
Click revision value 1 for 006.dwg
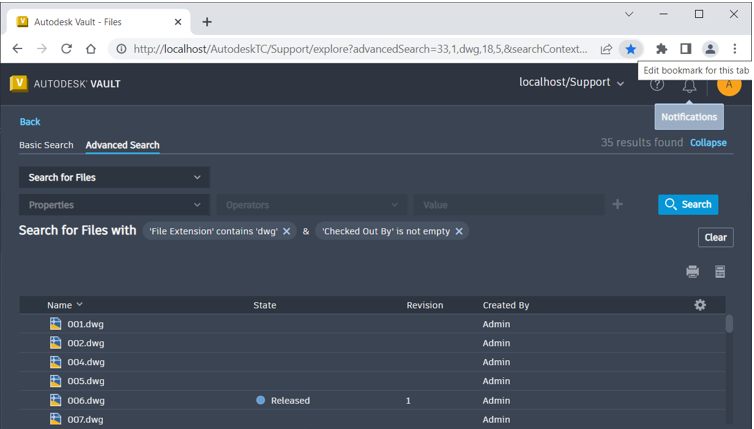click(x=408, y=401)
